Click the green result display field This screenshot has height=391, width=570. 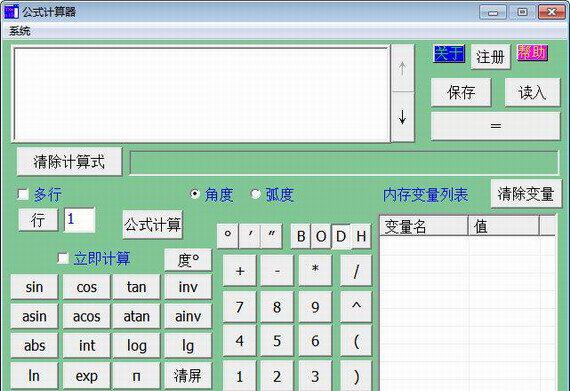click(344, 163)
